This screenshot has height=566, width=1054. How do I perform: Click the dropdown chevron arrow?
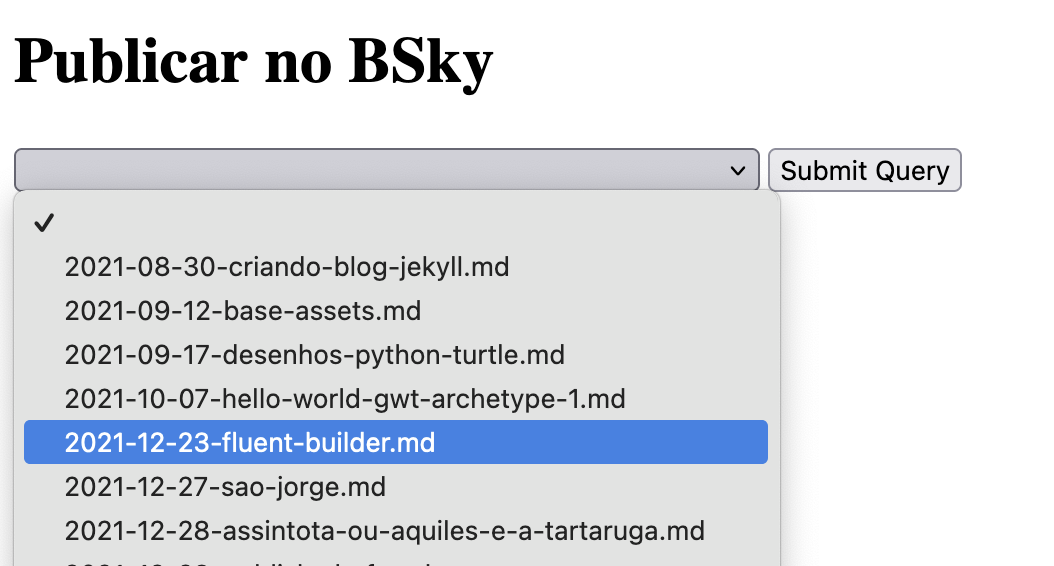[738, 171]
